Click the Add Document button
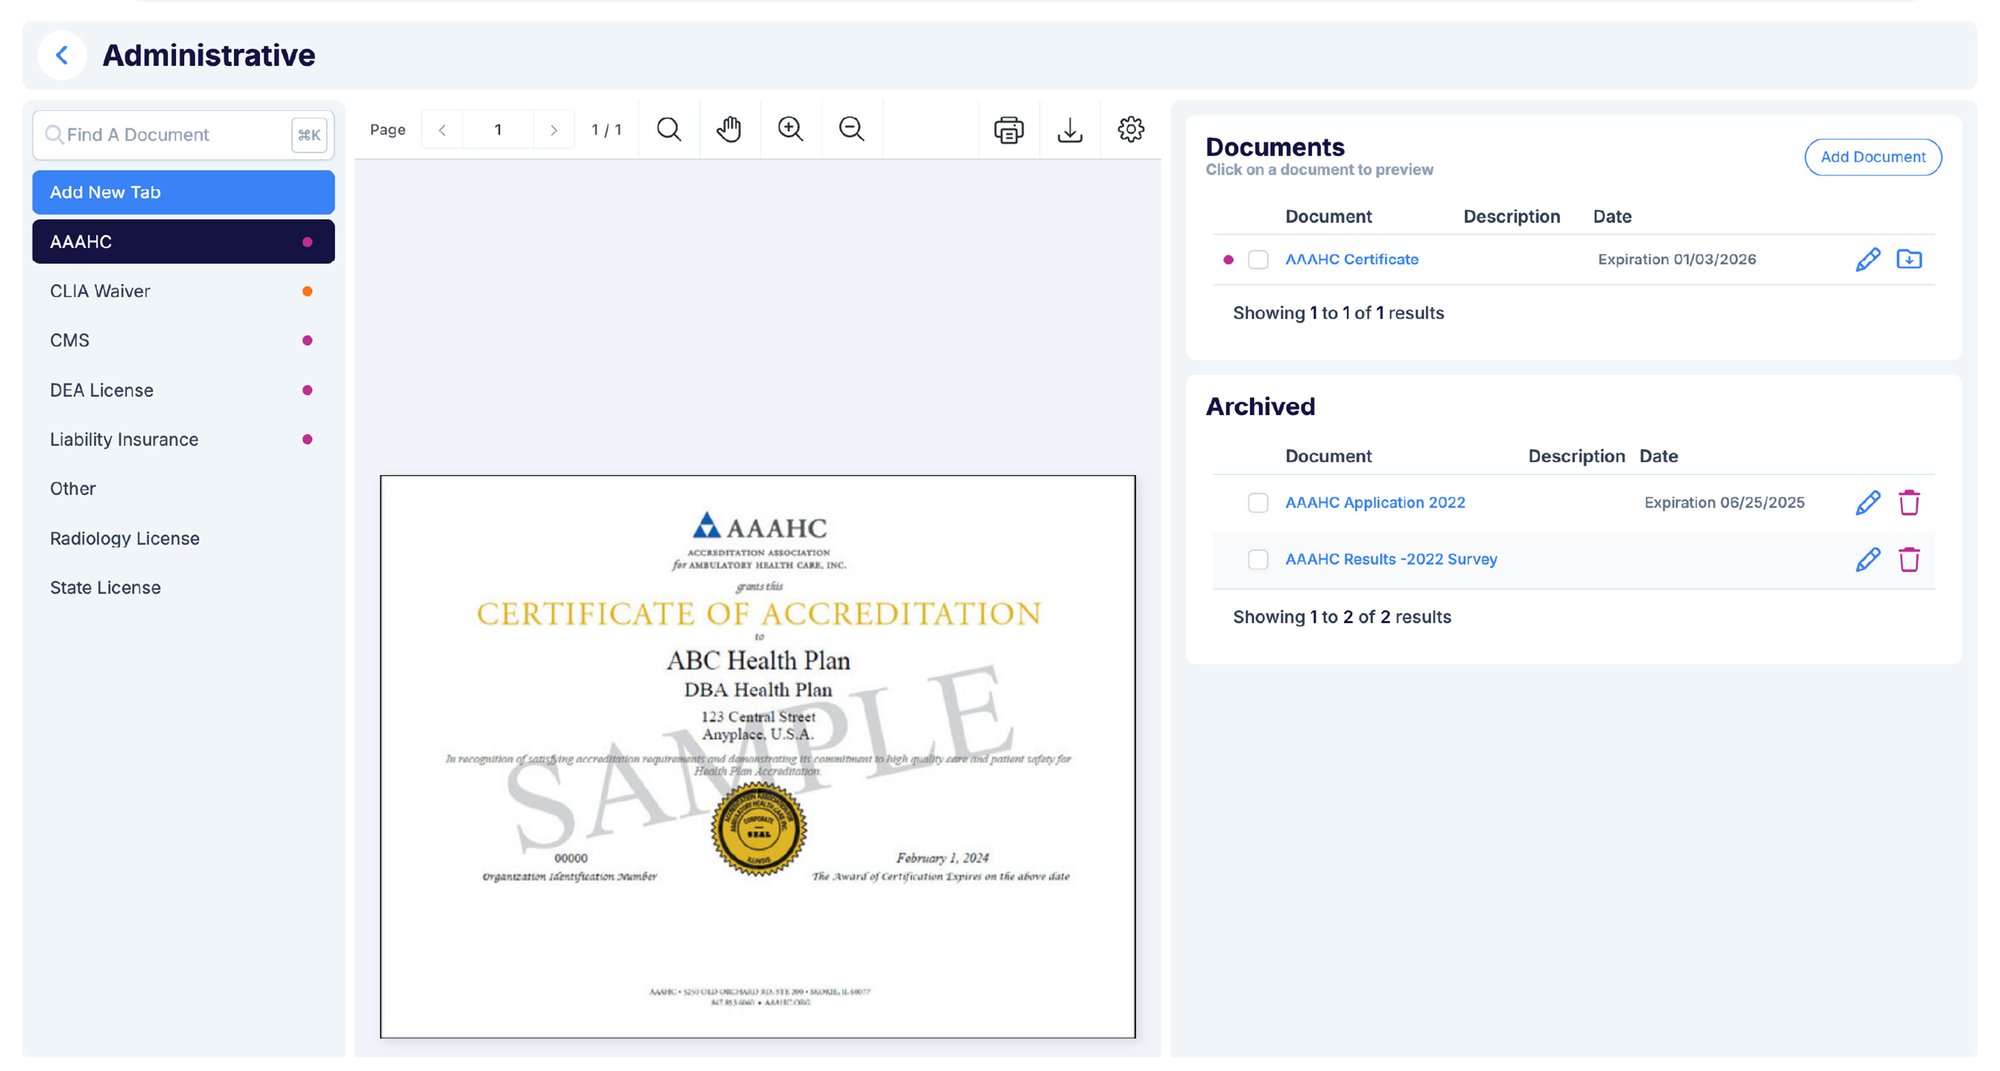The width and height of the screenshot is (2000, 1071). pyautogui.click(x=1873, y=157)
